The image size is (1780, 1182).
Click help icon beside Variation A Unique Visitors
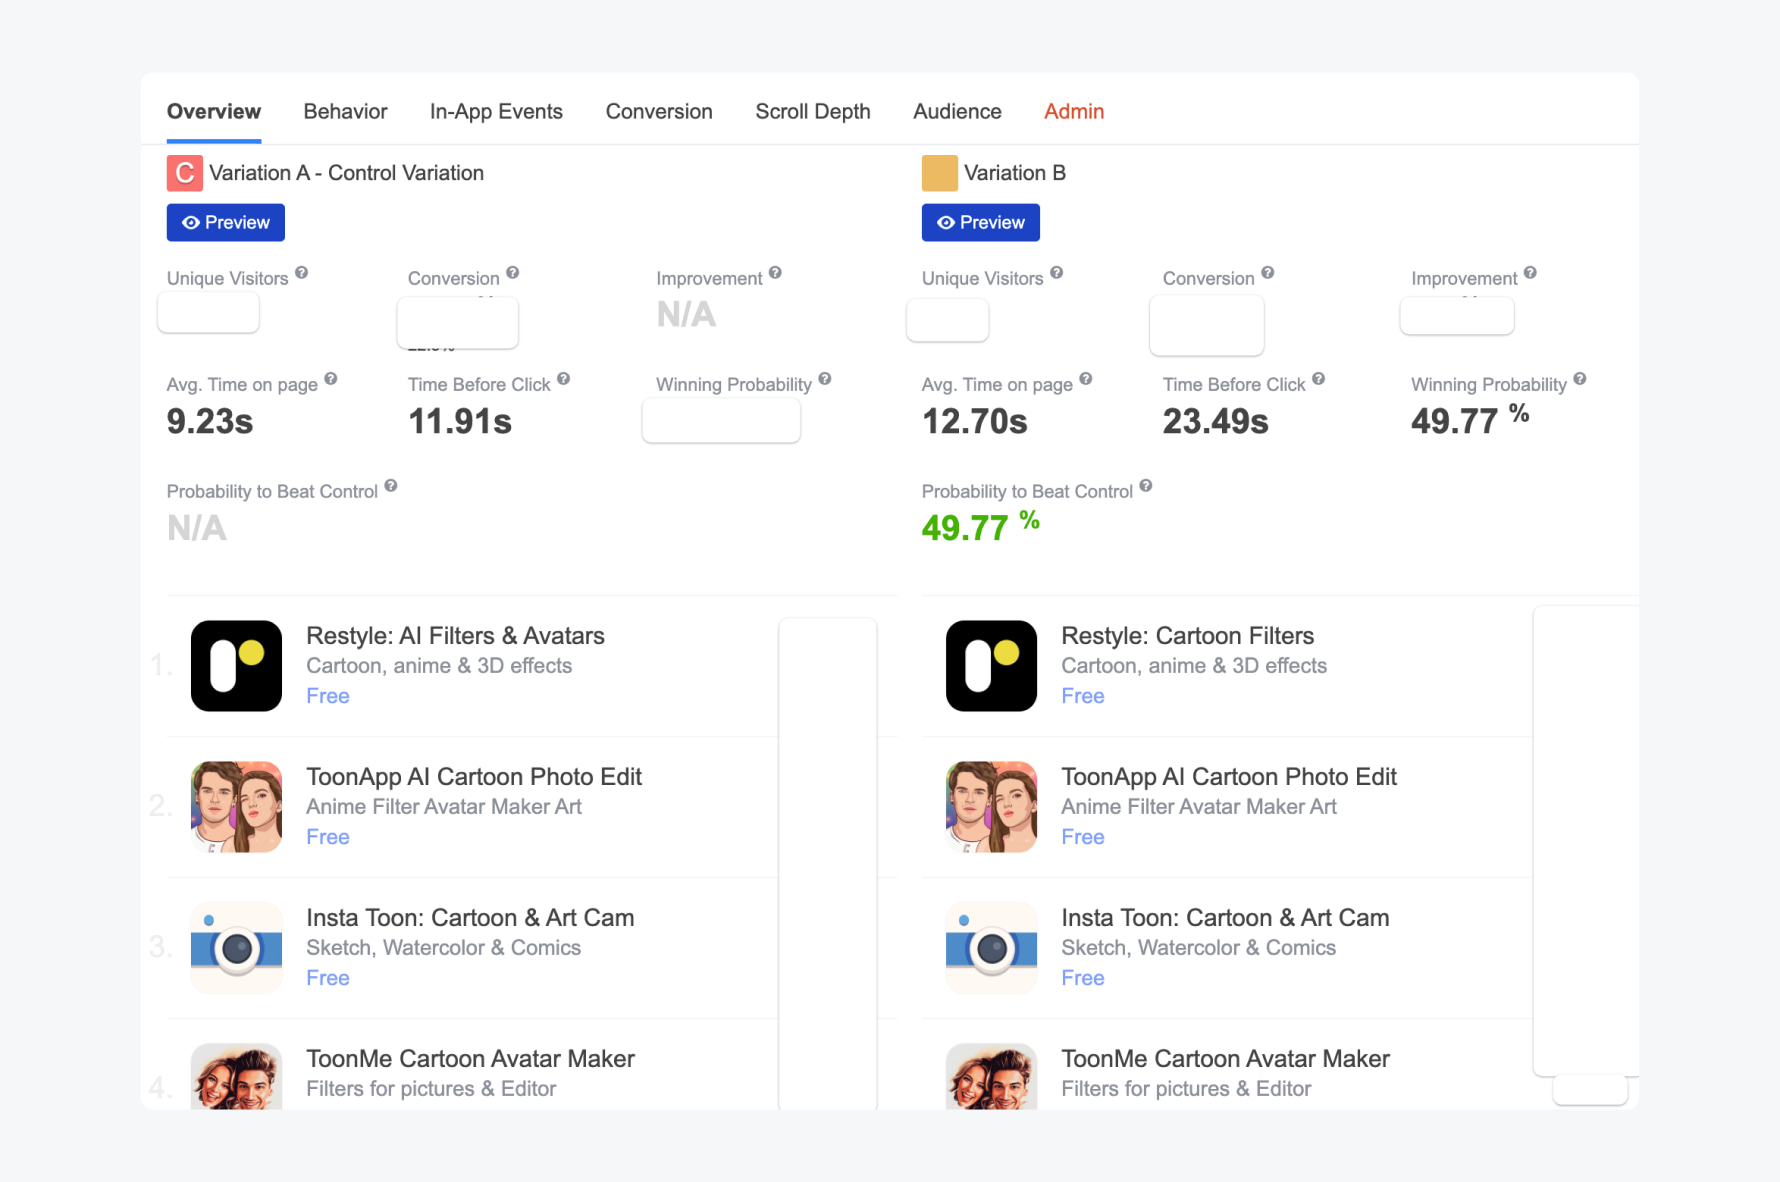[301, 273]
